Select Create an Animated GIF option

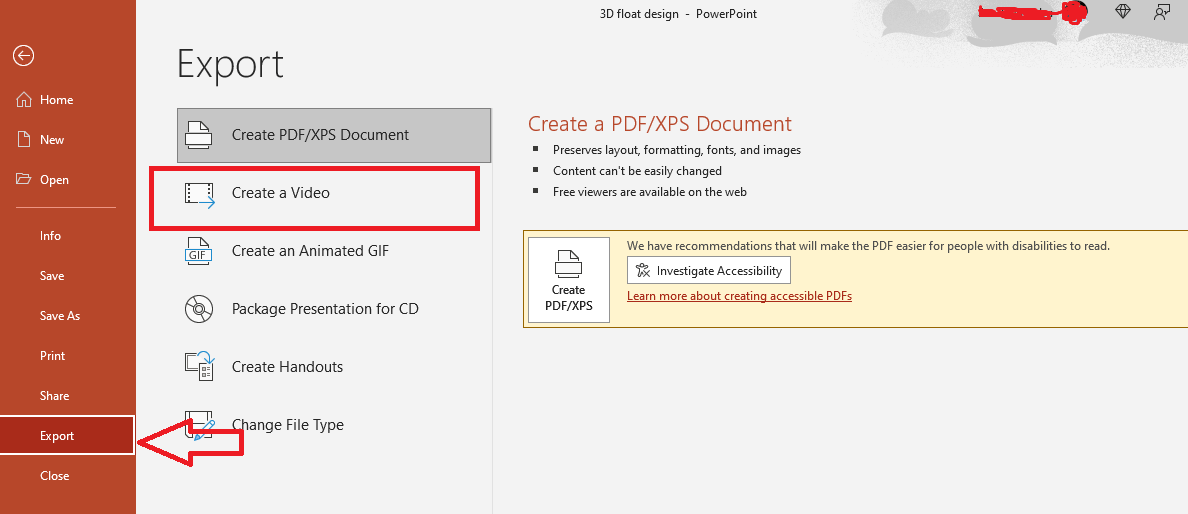tap(334, 251)
